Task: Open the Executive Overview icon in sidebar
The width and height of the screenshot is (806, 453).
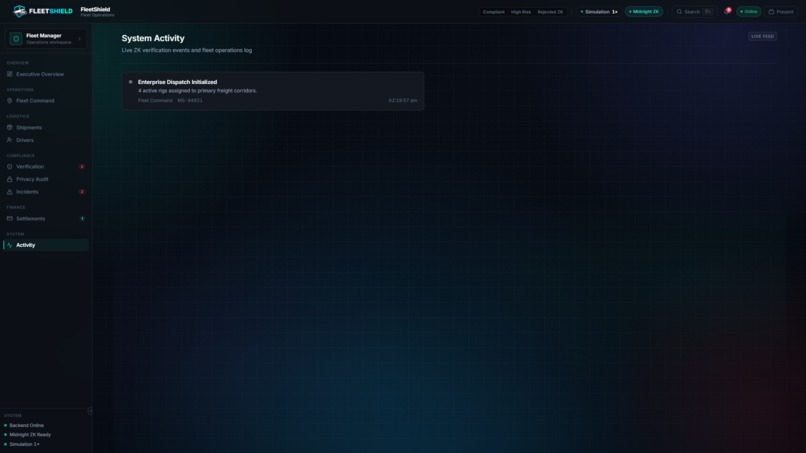Action: click(x=9, y=74)
